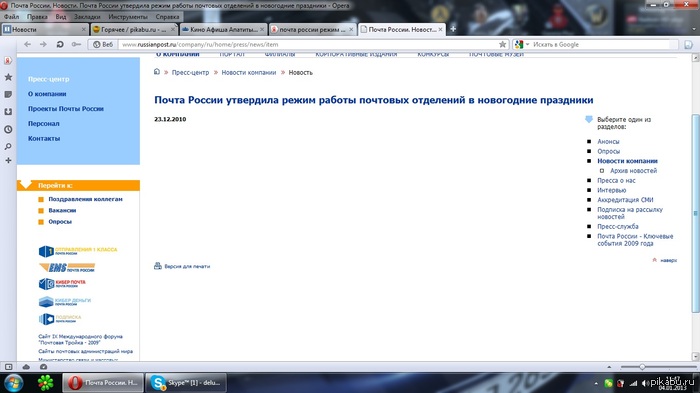Click the Веб site badge button
The image size is (700, 393).
[103, 44]
